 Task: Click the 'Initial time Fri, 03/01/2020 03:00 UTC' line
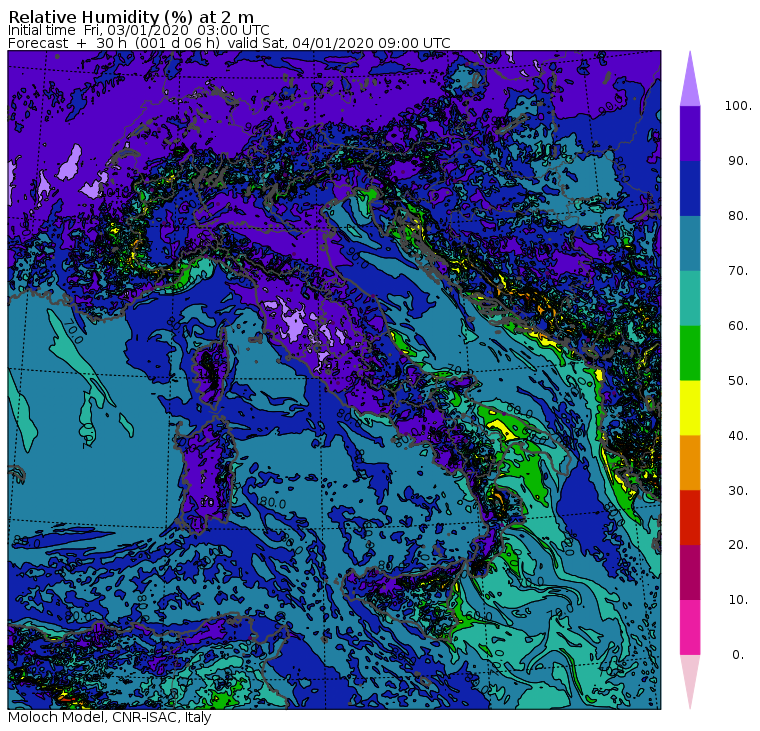[x=139, y=30]
